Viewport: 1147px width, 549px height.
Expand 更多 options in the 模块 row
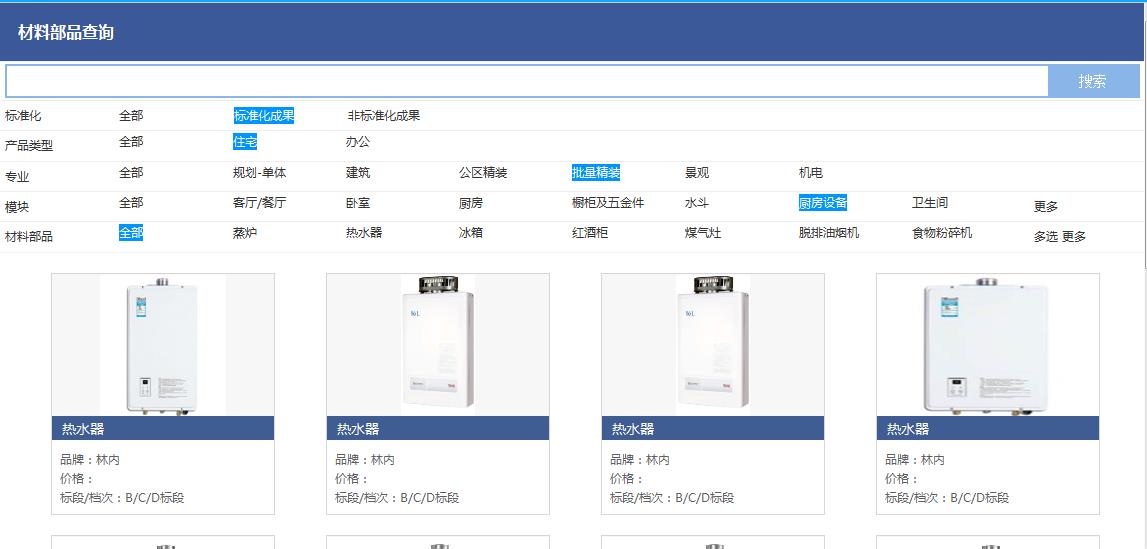pyautogui.click(x=1045, y=207)
